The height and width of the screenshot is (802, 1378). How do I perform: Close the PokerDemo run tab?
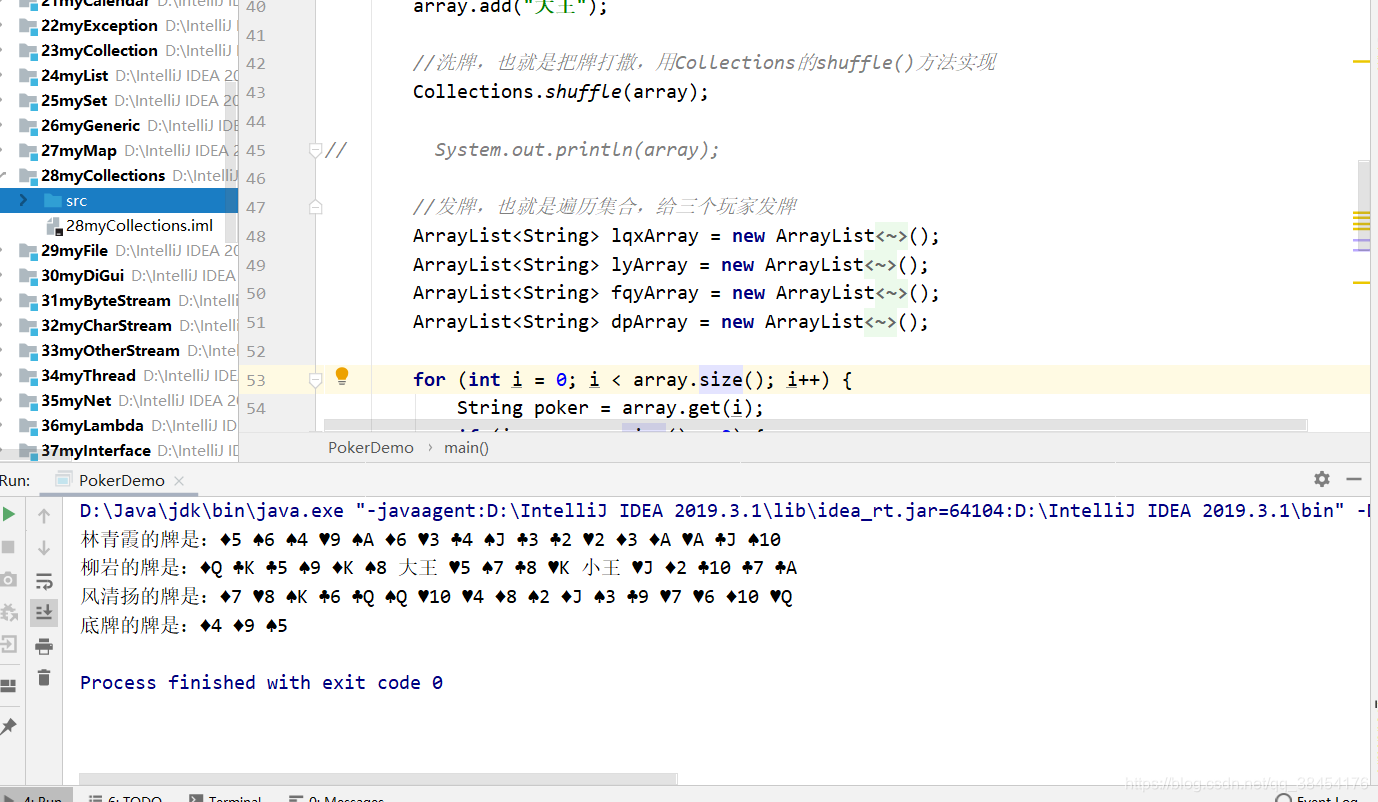[179, 481]
